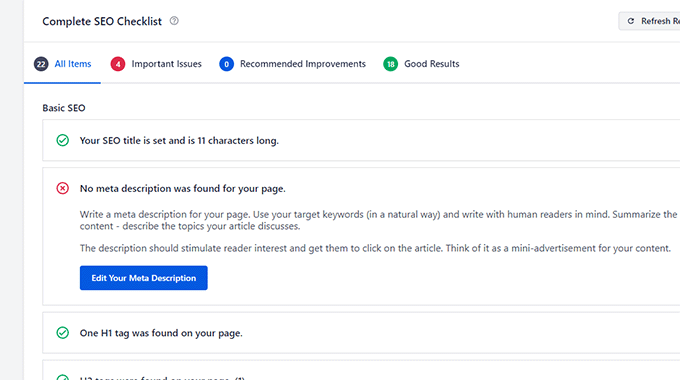Click the green check icon beside SEO title
680x380 pixels.
pyautogui.click(x=62, y=141)
